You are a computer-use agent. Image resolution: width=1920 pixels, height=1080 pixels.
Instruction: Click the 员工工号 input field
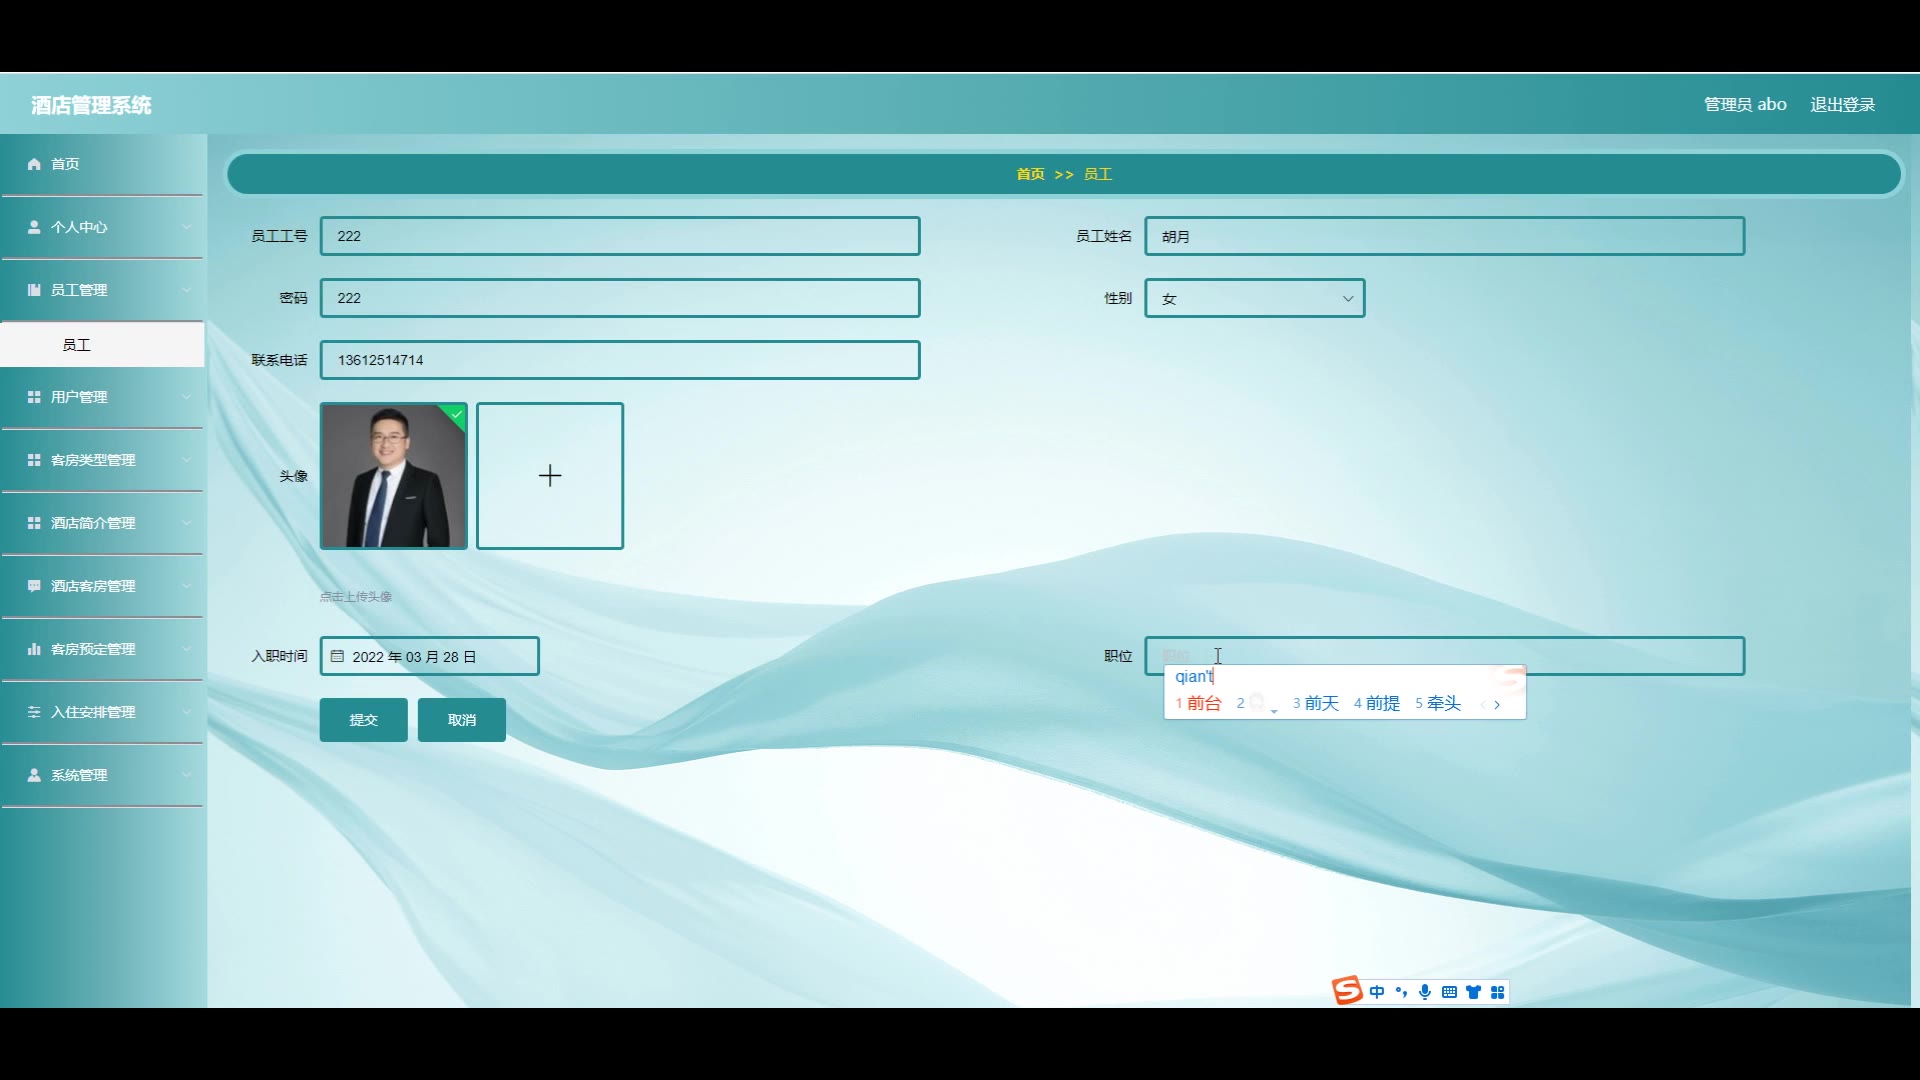point(620,236)
